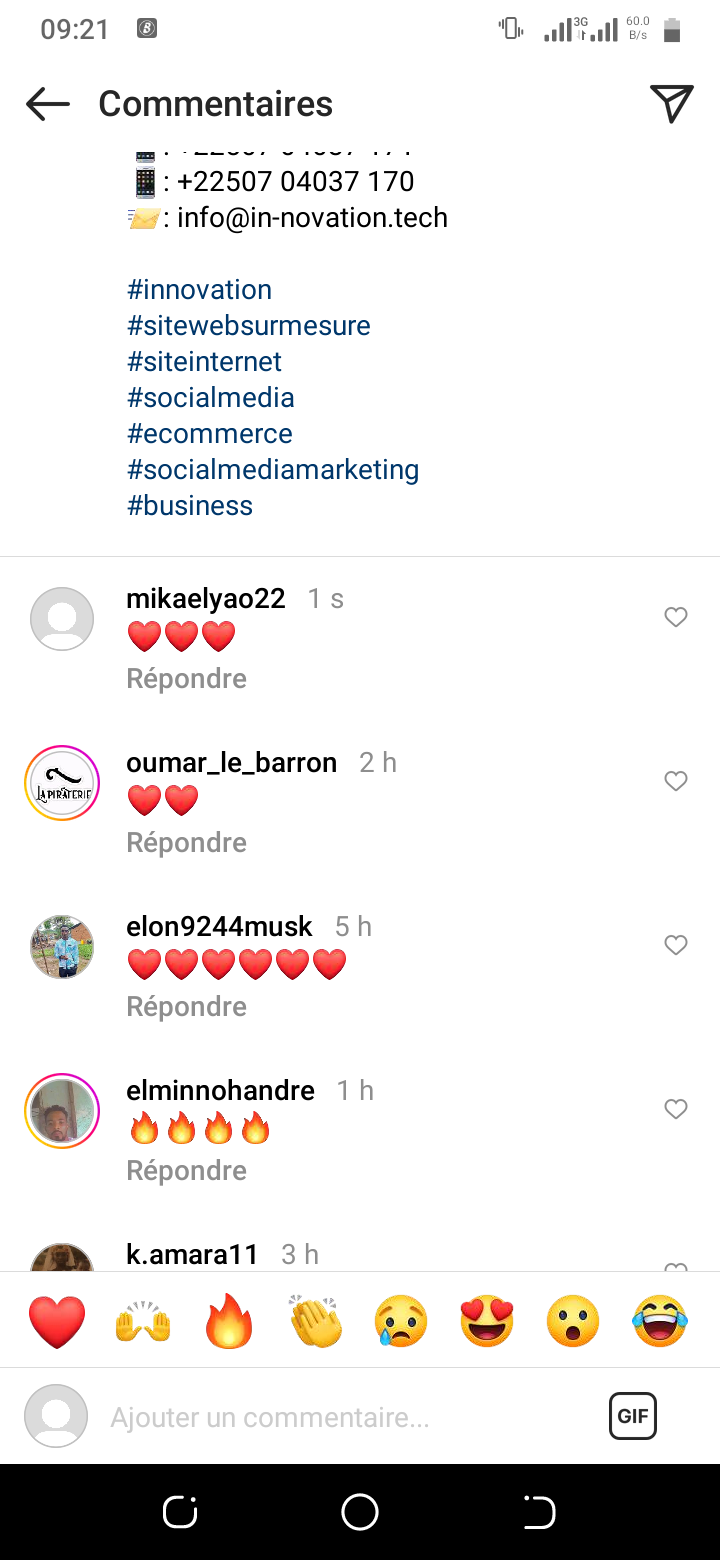Tap the red heart quick emoji

point(58,1321)
